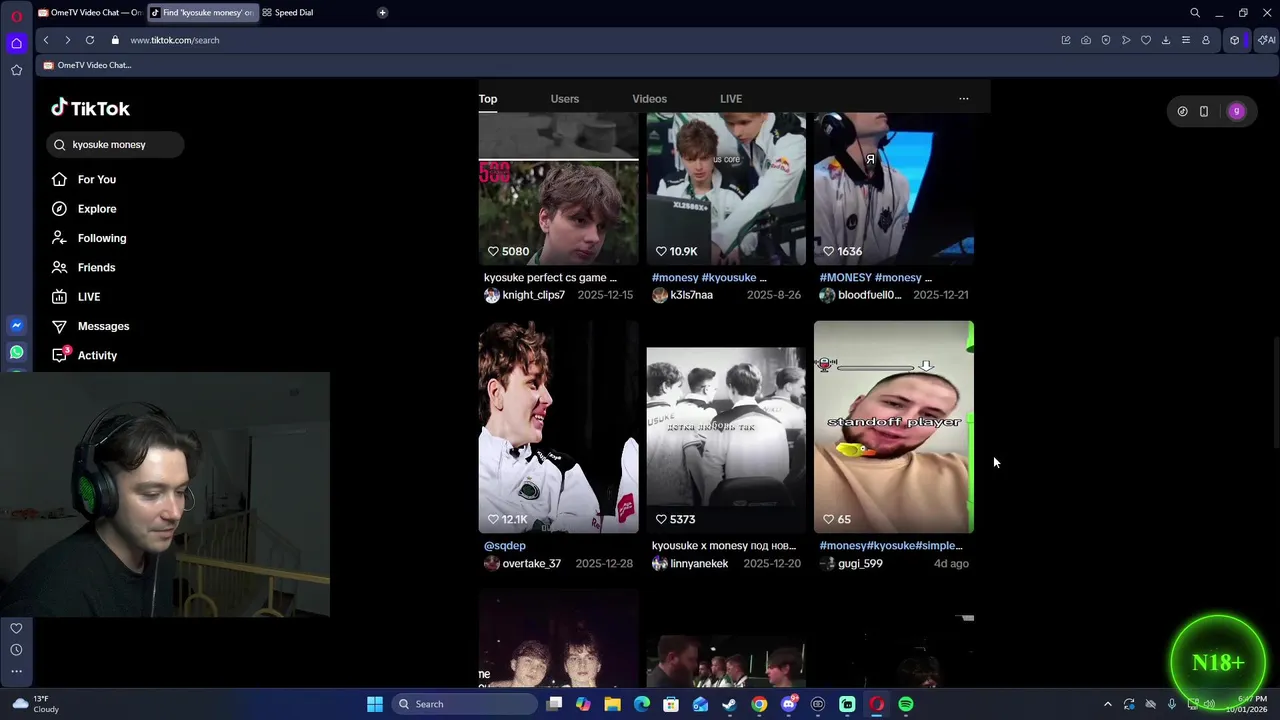Open the browser downloads icon
This screenshot has width=1280, height=720.
[x=1166, y=40]
